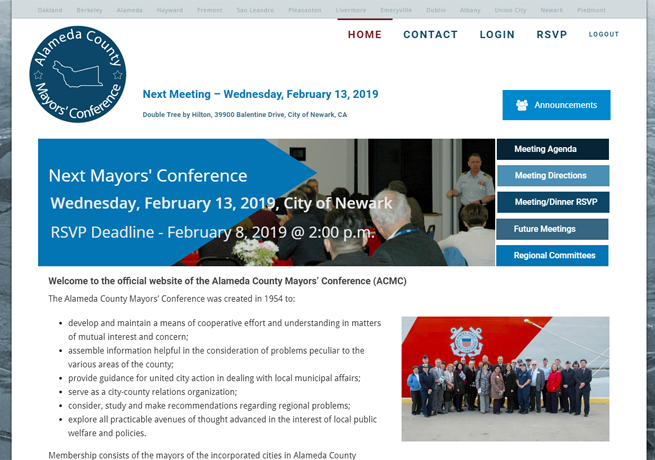Click 'serve as a city-county relations organization' bullet

152,392
